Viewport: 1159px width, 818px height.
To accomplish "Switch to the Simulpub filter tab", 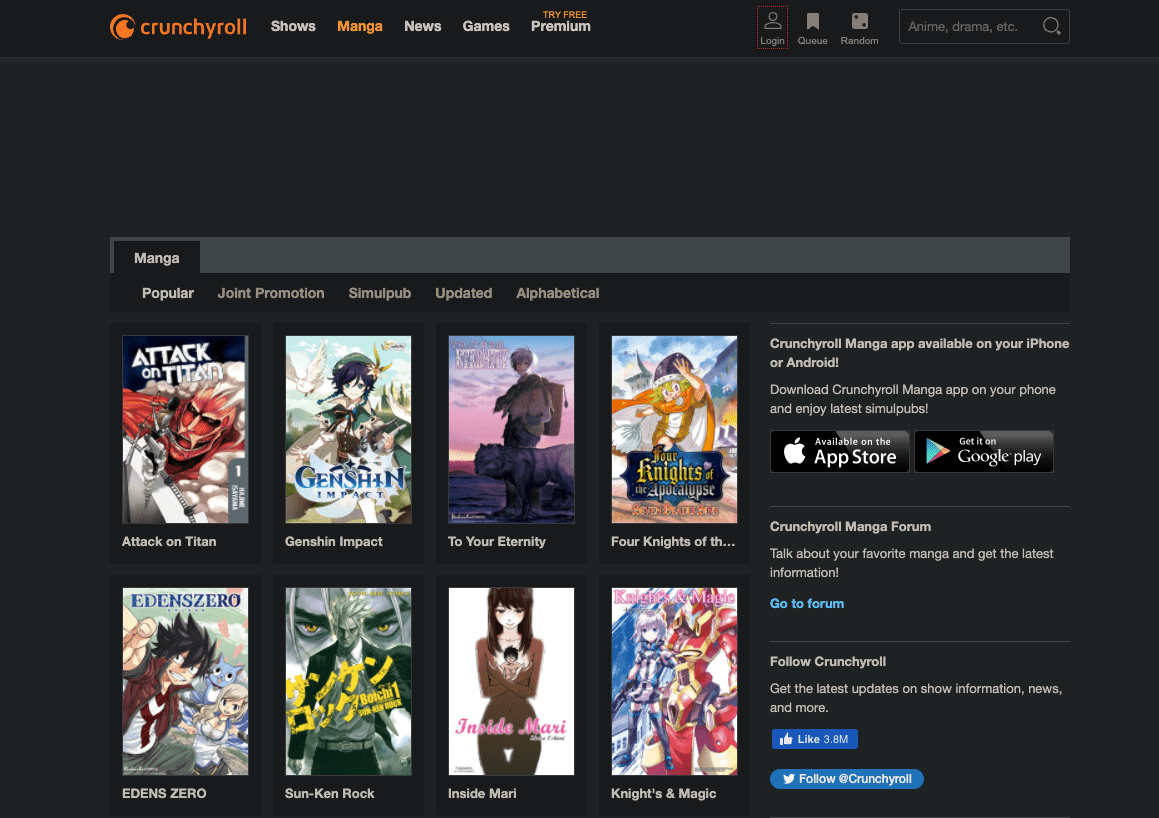I will (379, 293).
